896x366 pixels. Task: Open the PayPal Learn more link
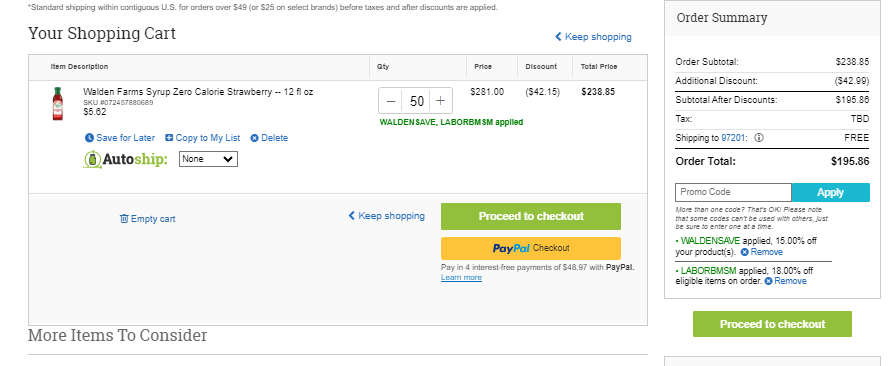click(x=461, y=277)
